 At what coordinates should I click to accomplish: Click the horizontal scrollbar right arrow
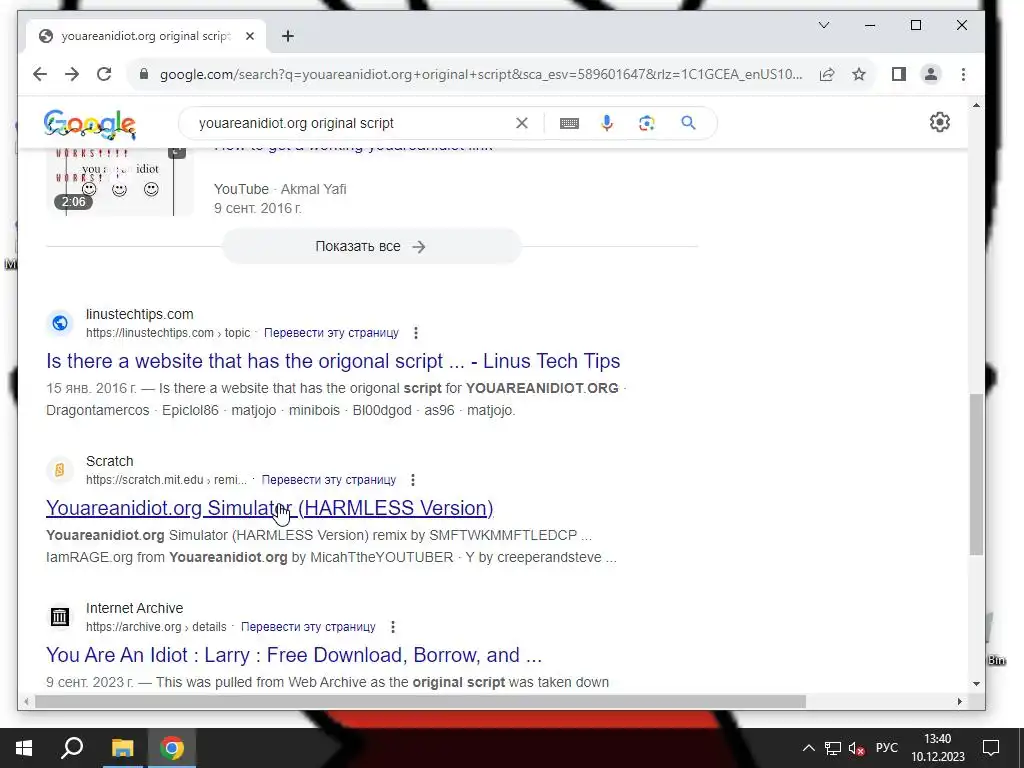click(959, 701)
